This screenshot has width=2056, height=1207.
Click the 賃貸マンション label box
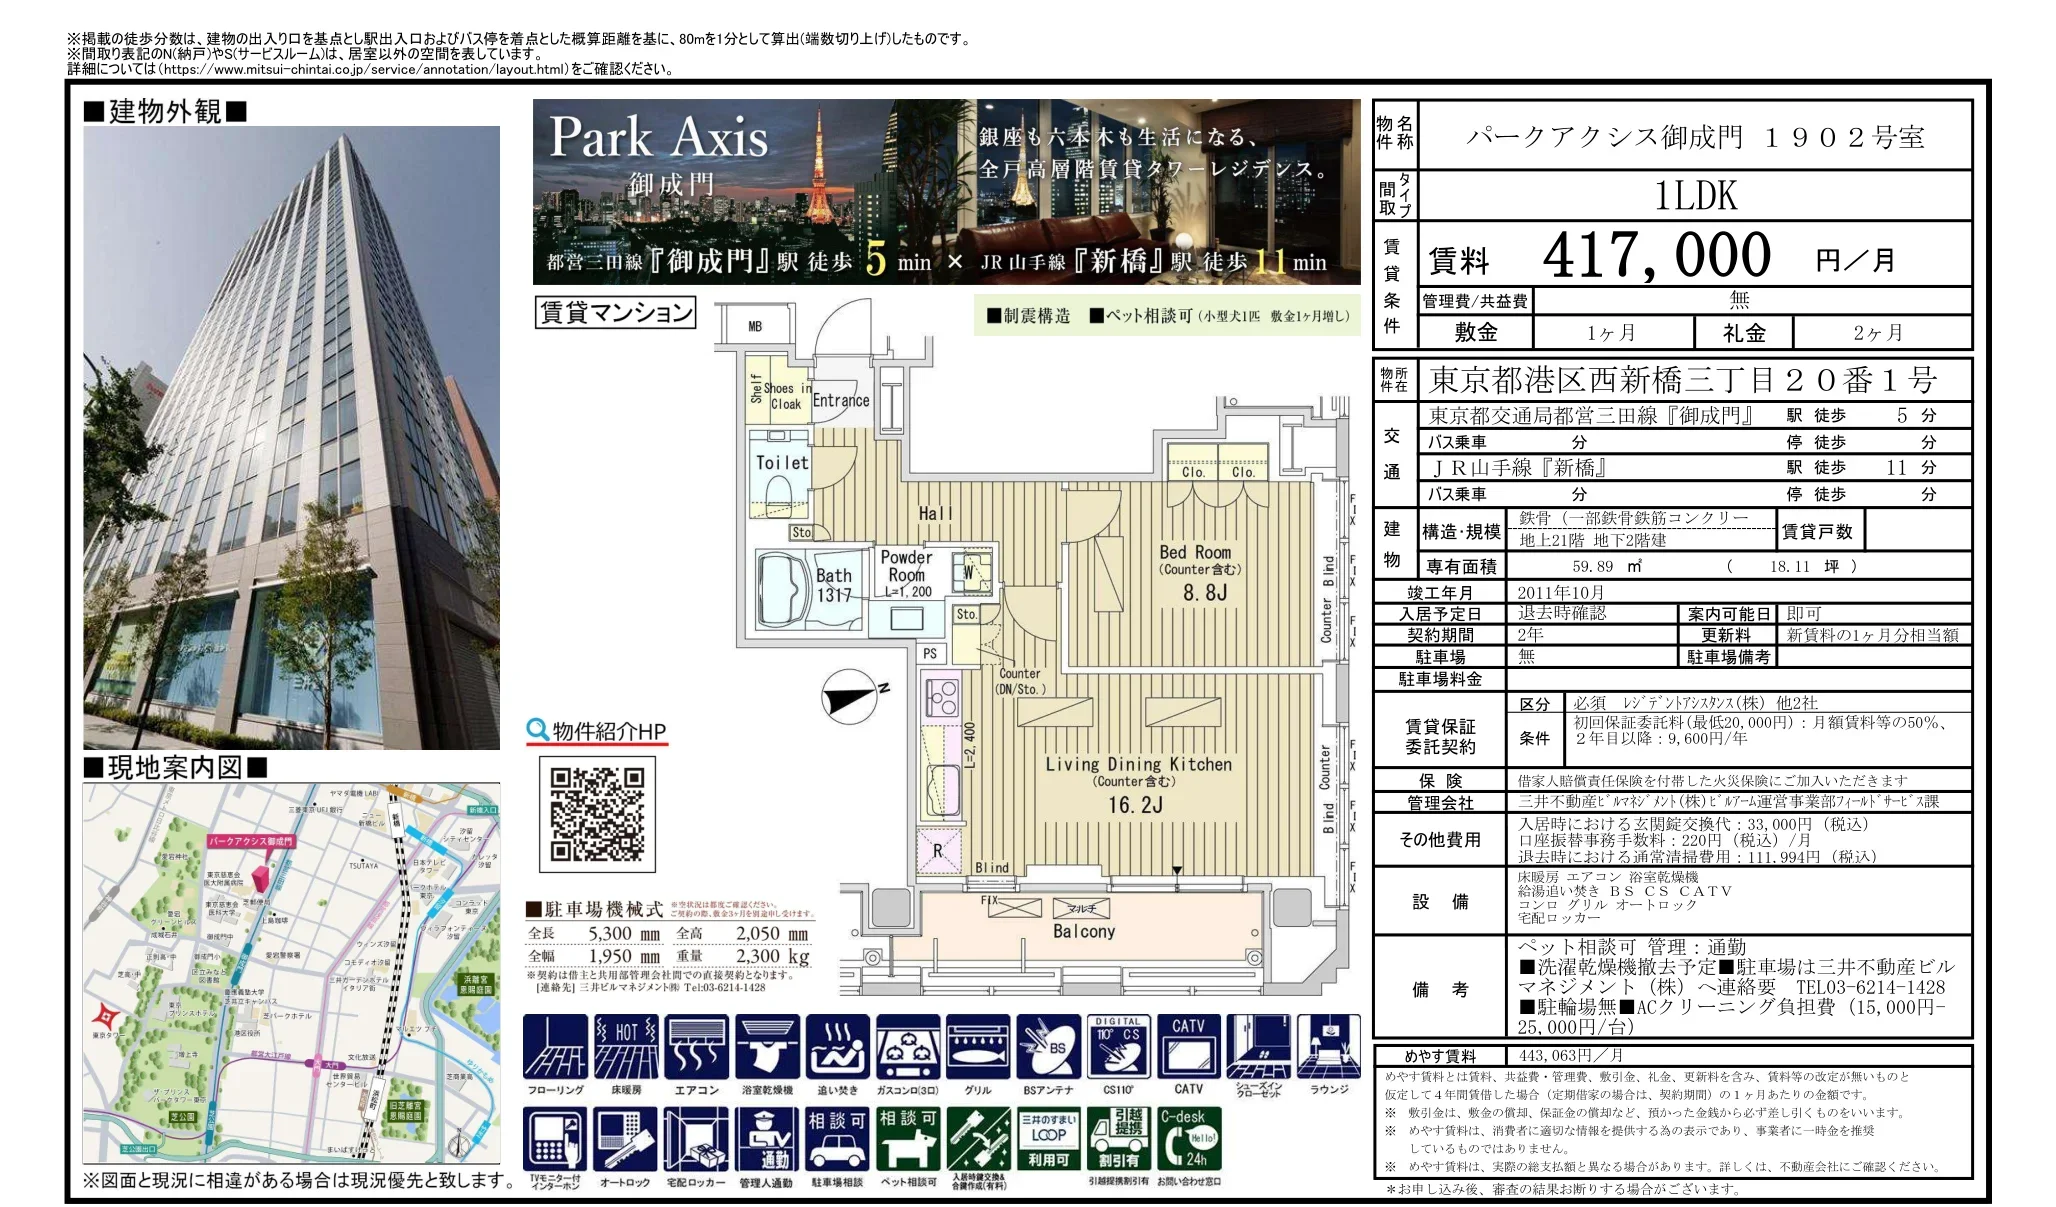coord(616,313)
